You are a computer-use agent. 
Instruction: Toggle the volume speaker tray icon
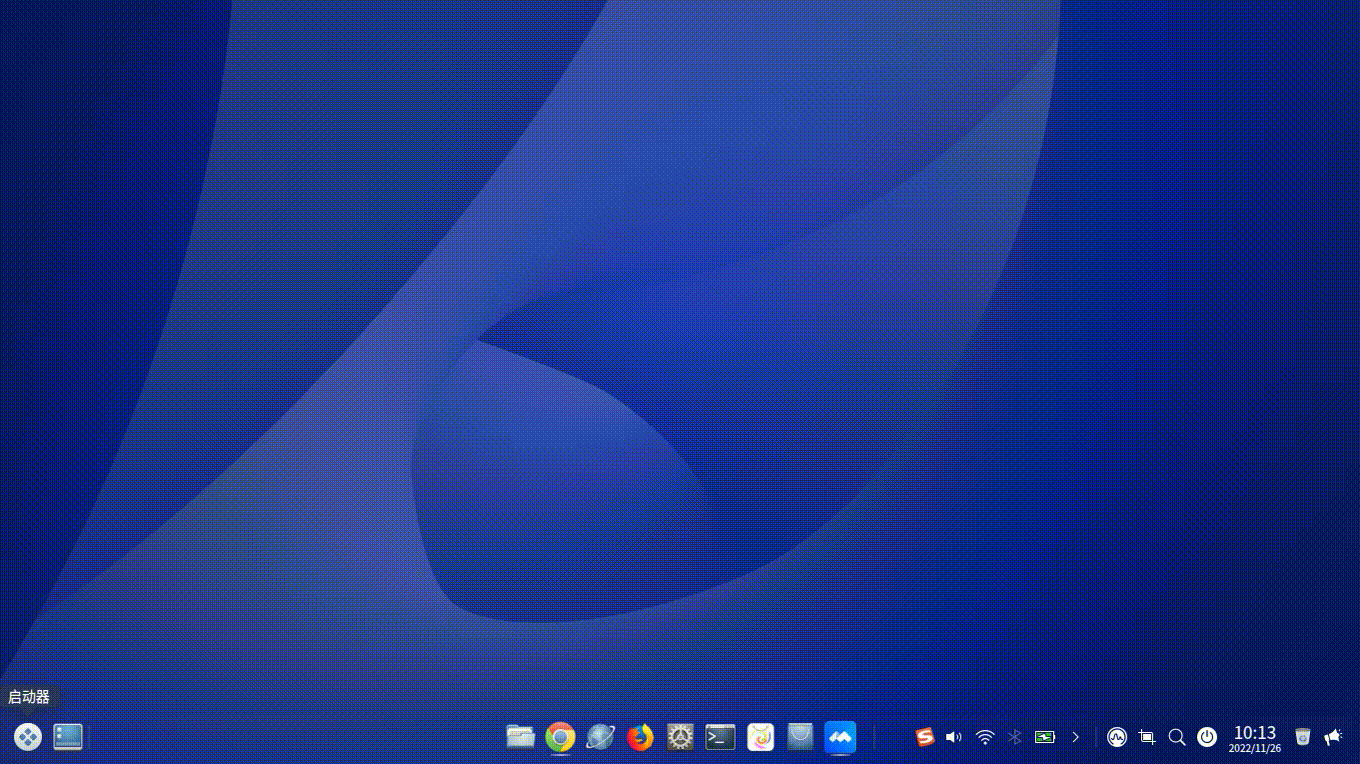(954, 737)
